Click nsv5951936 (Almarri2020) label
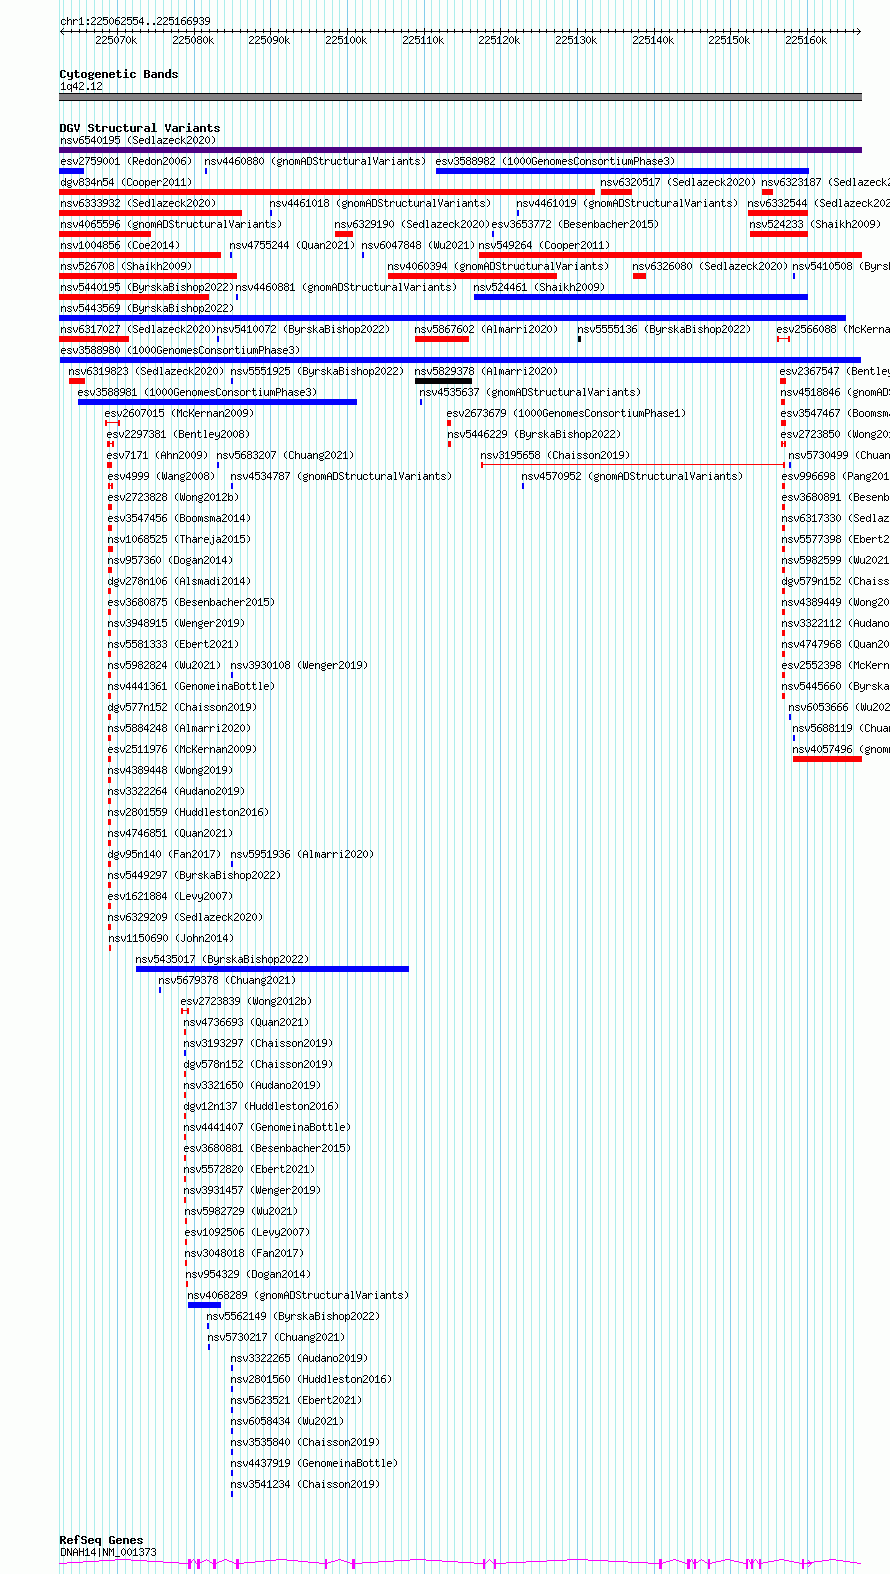The height and width of the screenshot is (1574, 890). point(302,854)
